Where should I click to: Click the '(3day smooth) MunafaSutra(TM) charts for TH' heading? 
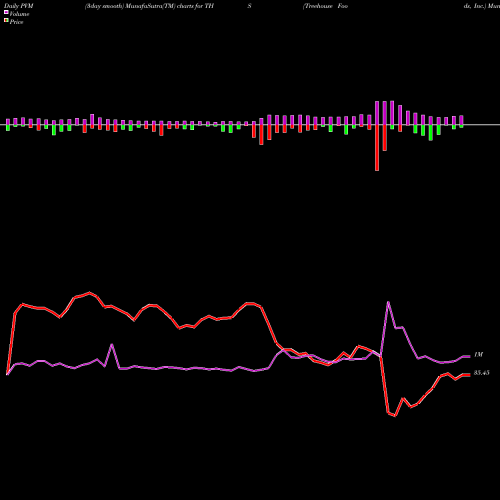click(149, 6)
